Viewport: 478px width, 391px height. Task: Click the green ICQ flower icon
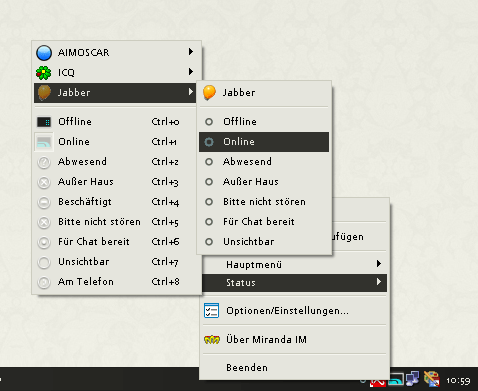[44, 73]
